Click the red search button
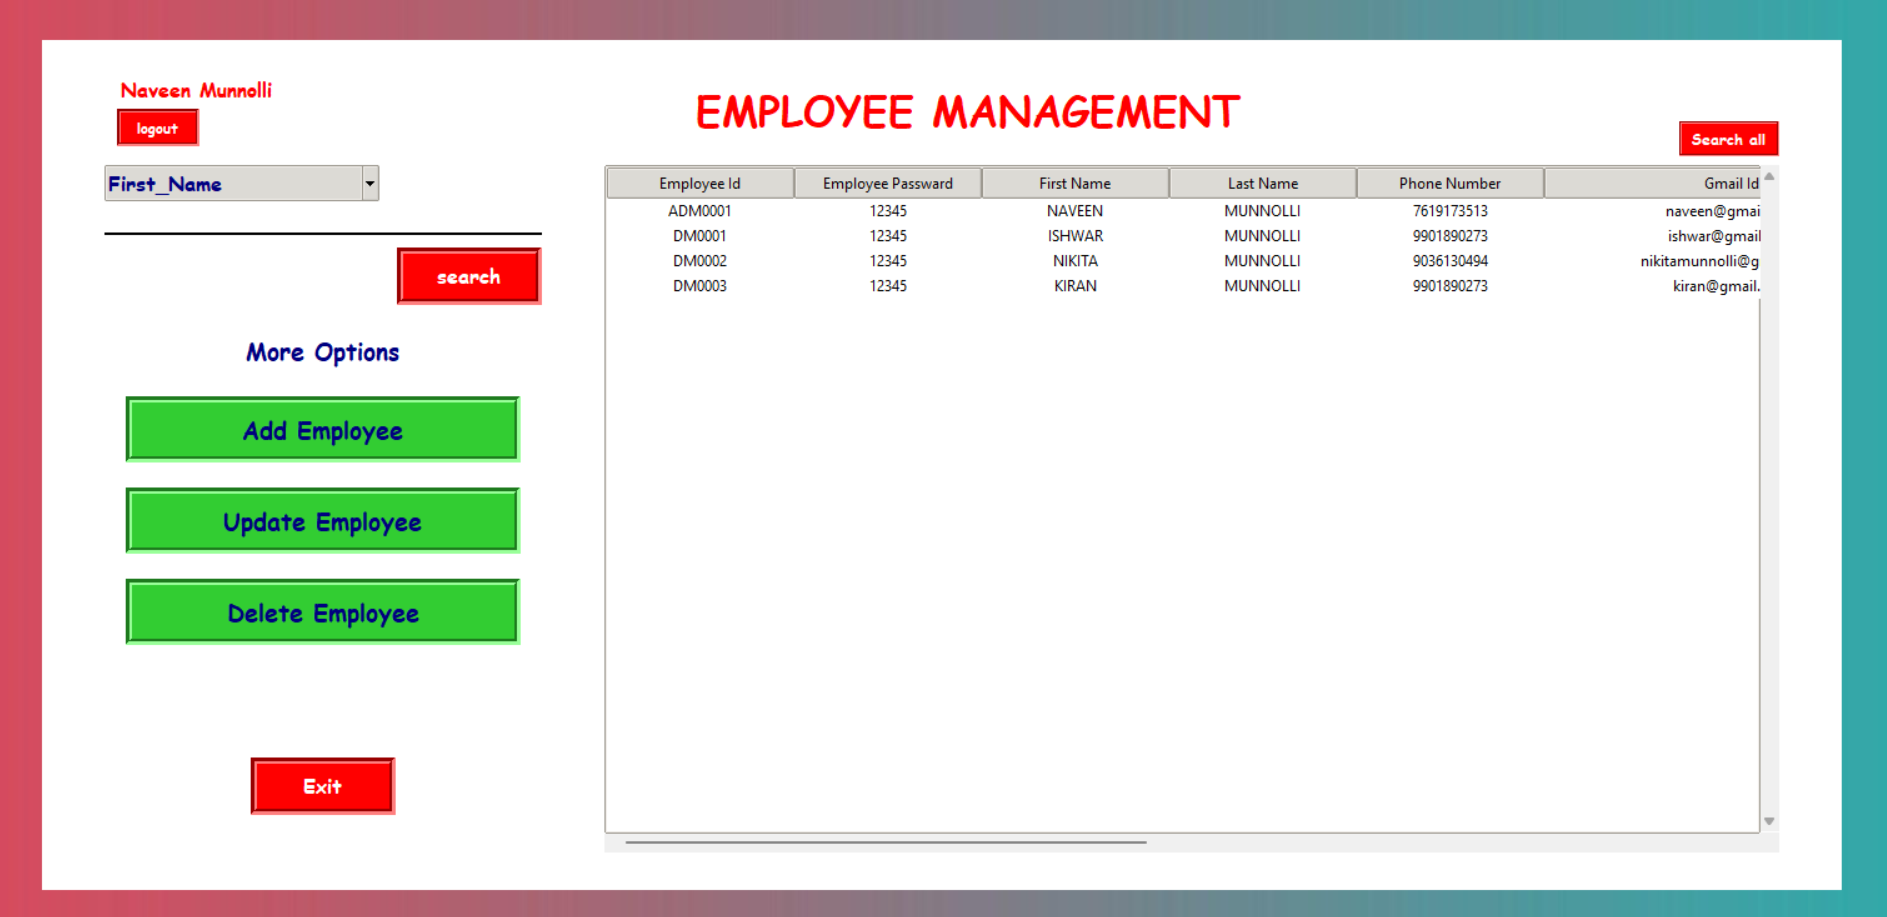Viewport: 1887px width, 917px height. 469,276
